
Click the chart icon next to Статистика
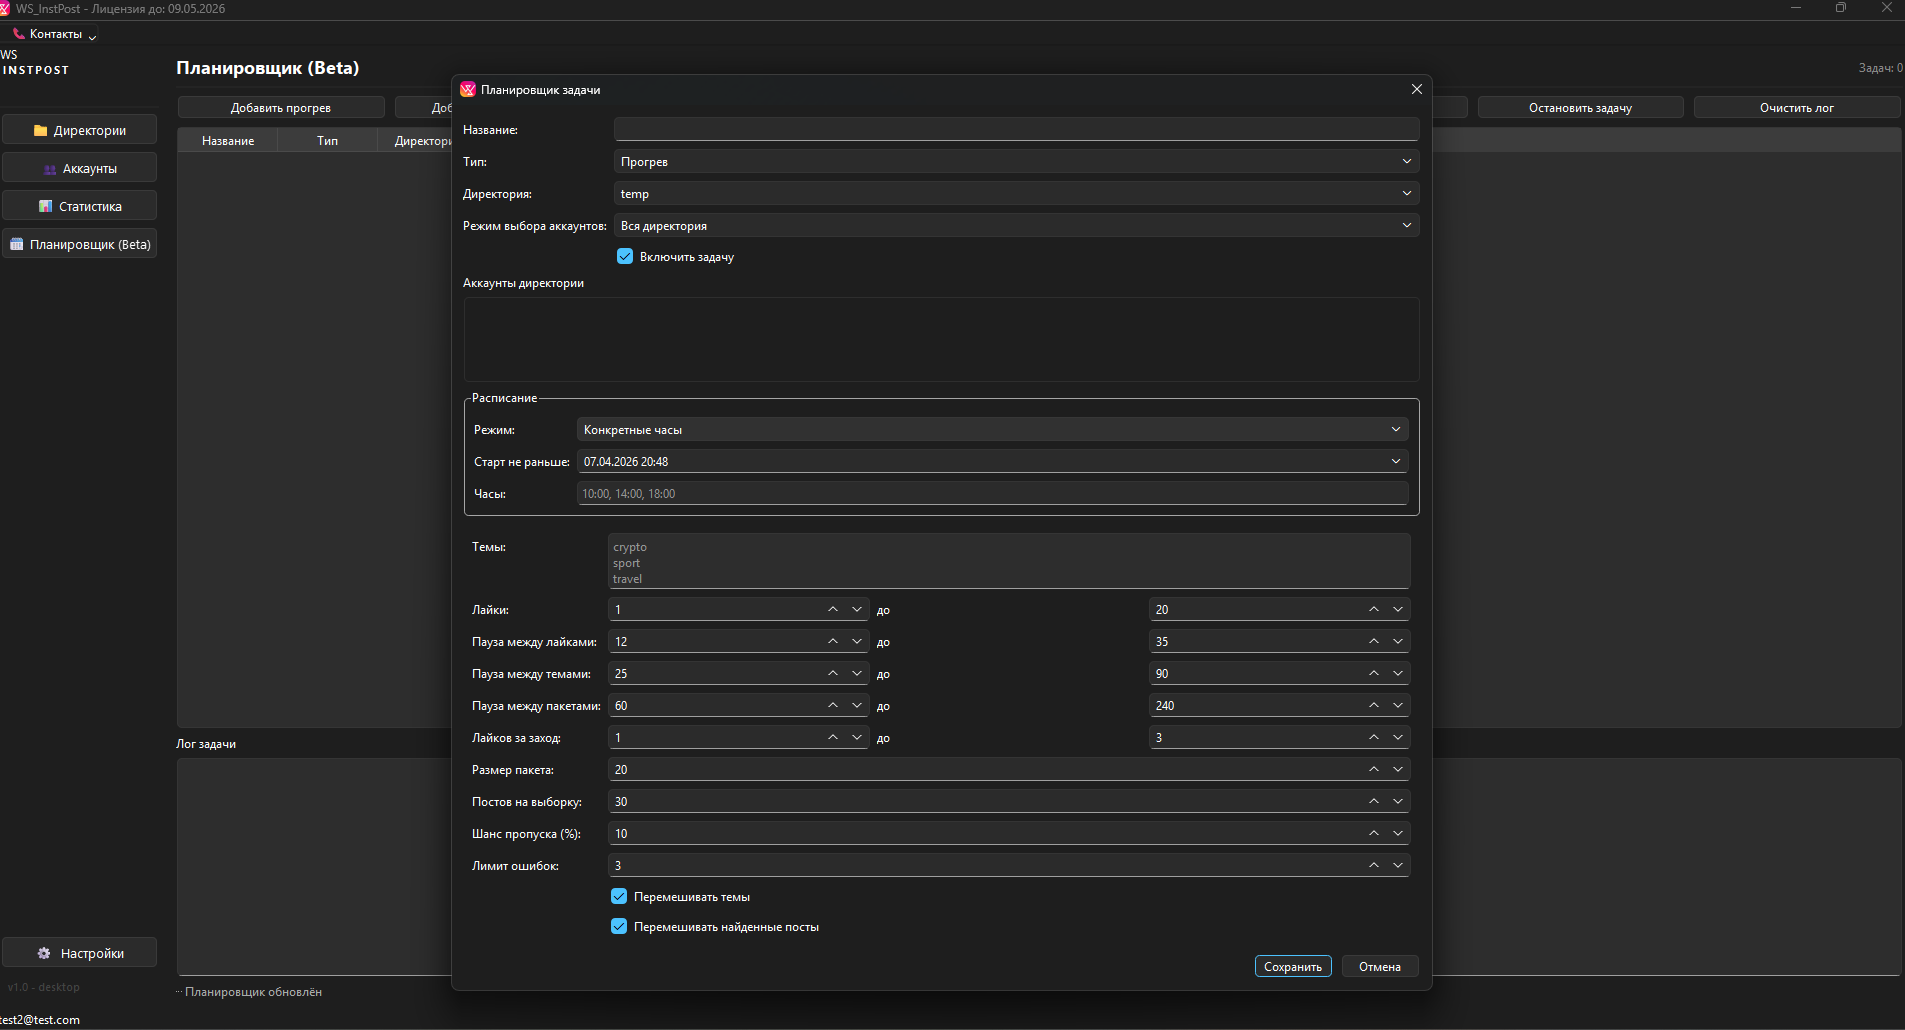45,207
